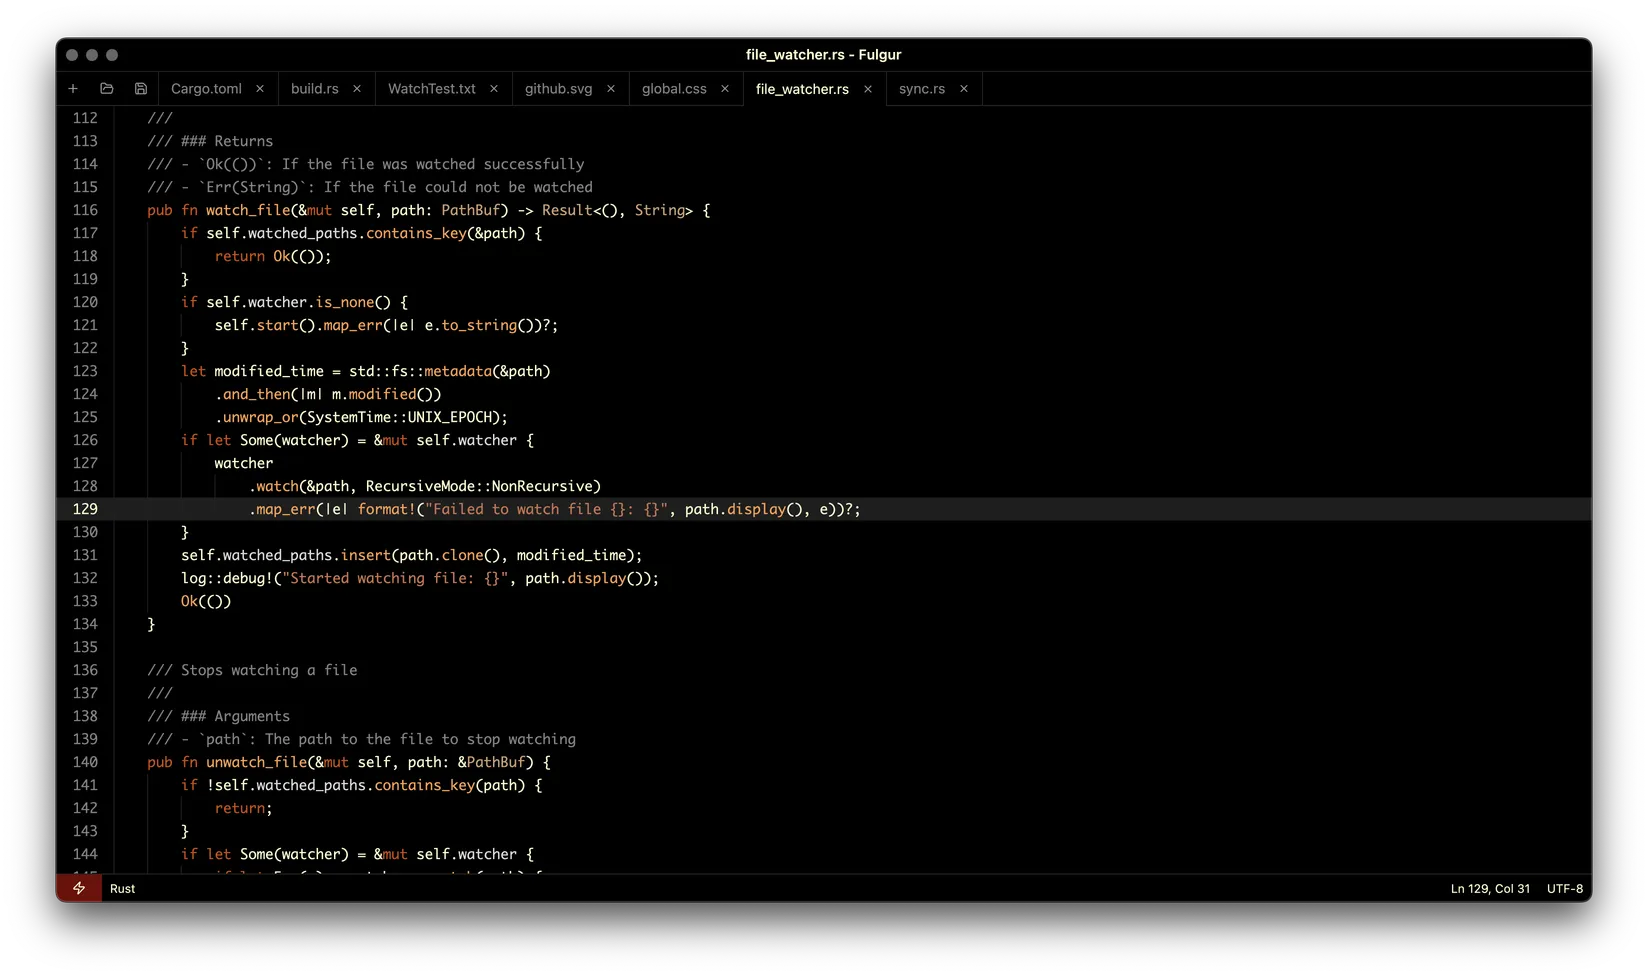Select the WatchTest.txt tab

coord(431,89)
